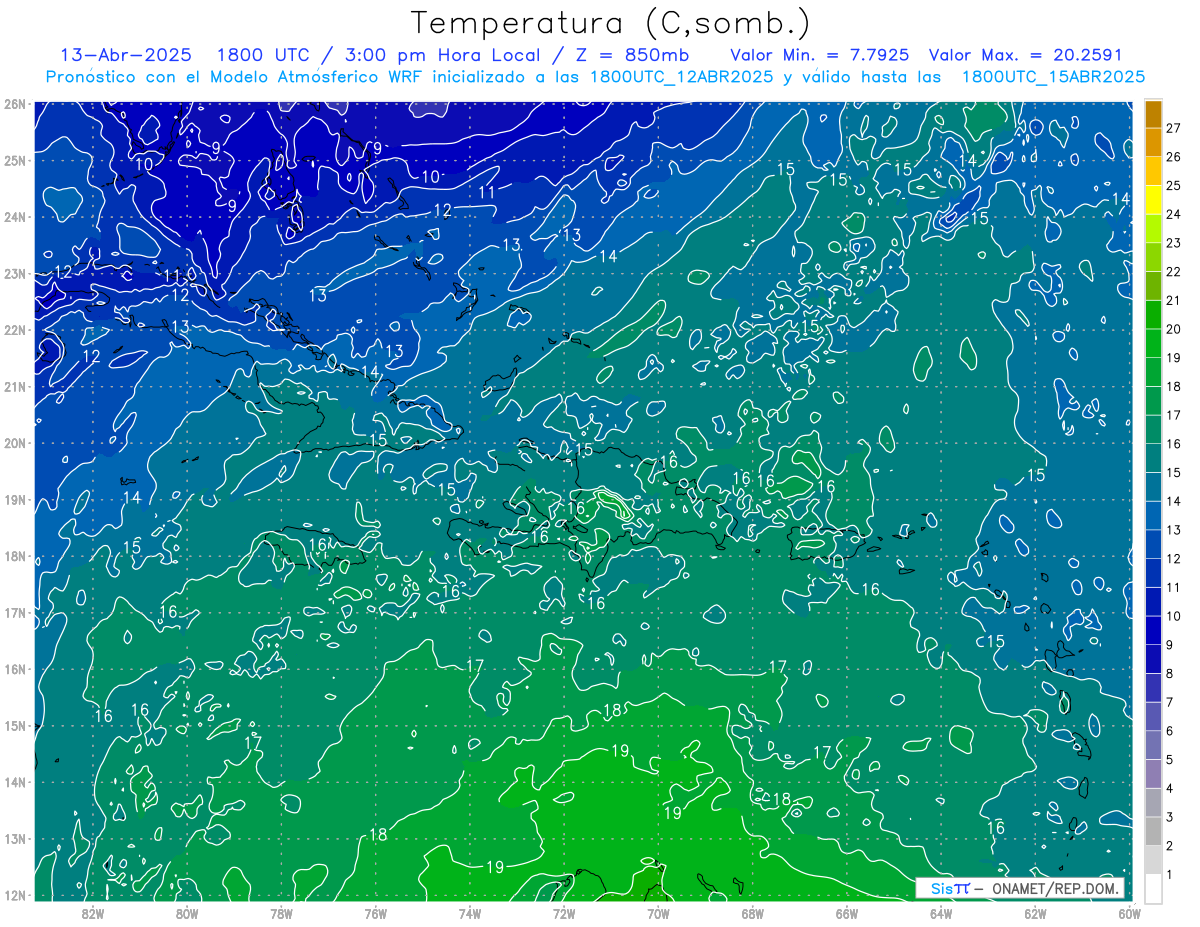Click the 'Valor Min. = 7.7925' readout

pyautogui.click(x=819, y=55)
